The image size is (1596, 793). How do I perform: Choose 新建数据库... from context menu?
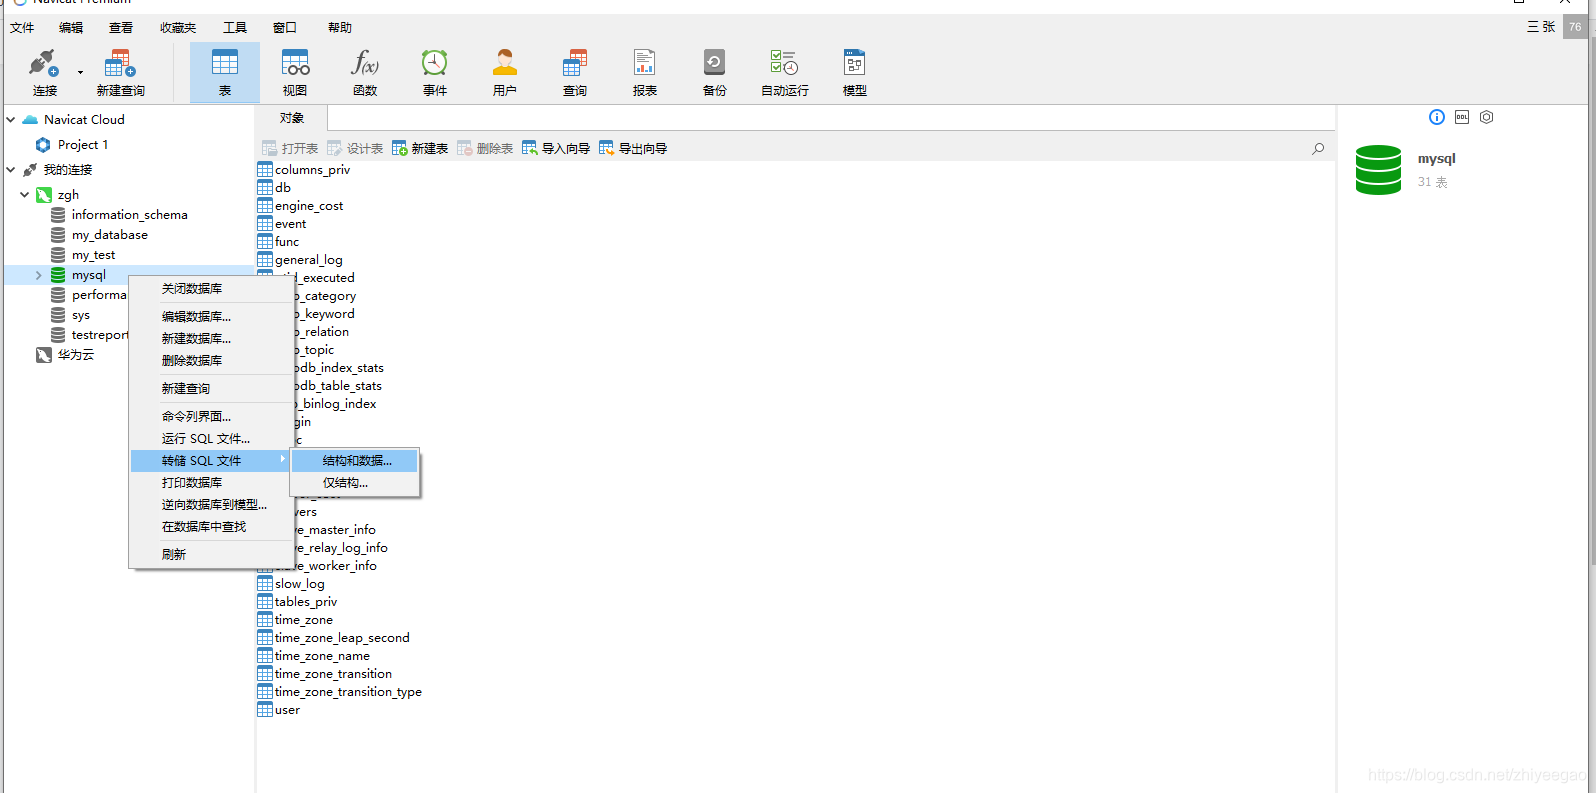point(211,338)
